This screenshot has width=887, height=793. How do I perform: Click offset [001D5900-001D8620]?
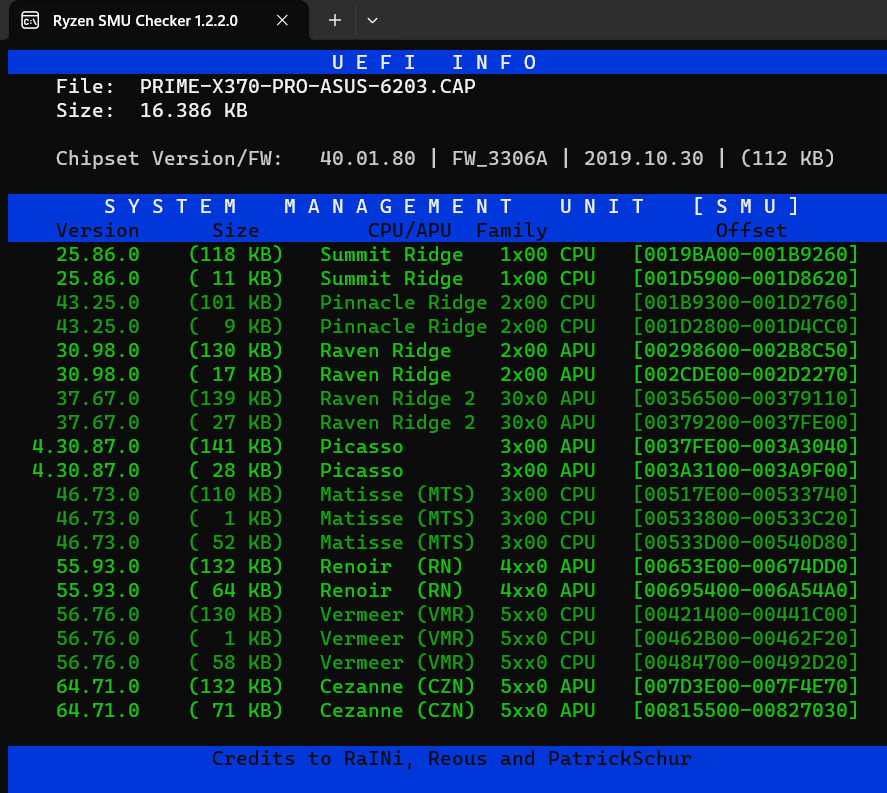(x=746, y=278)
